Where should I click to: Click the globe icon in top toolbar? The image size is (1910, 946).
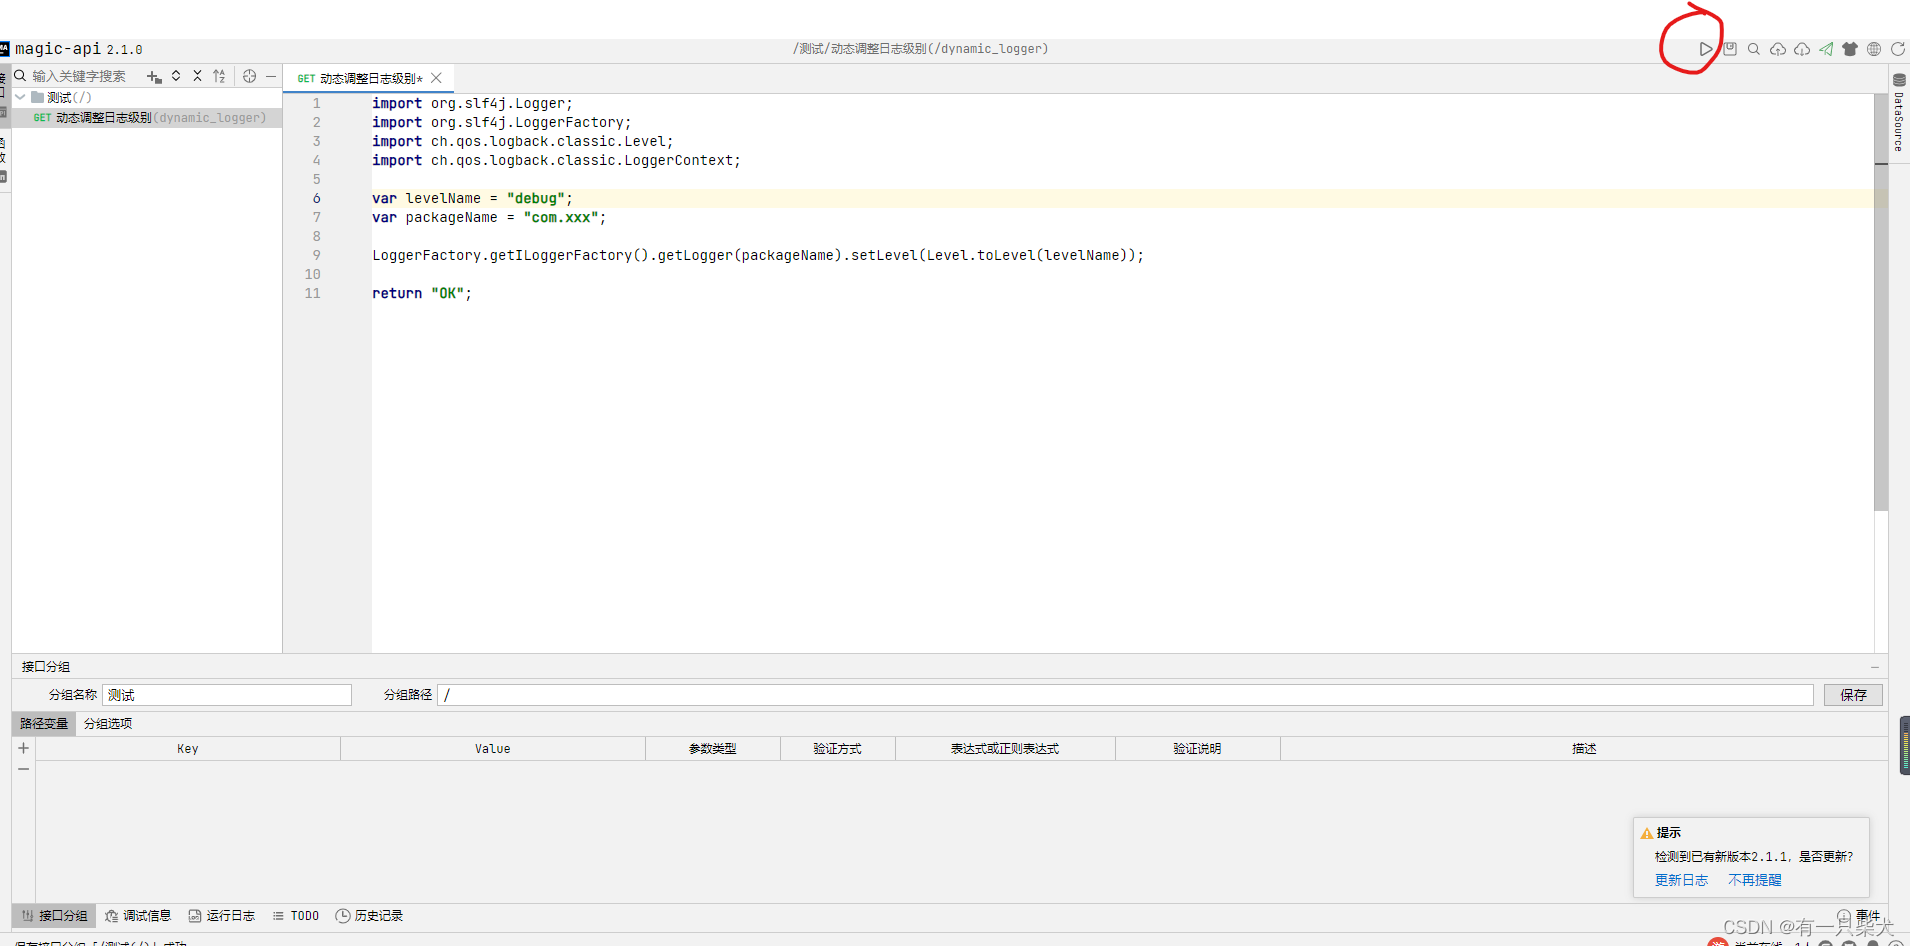point(1874,49)
